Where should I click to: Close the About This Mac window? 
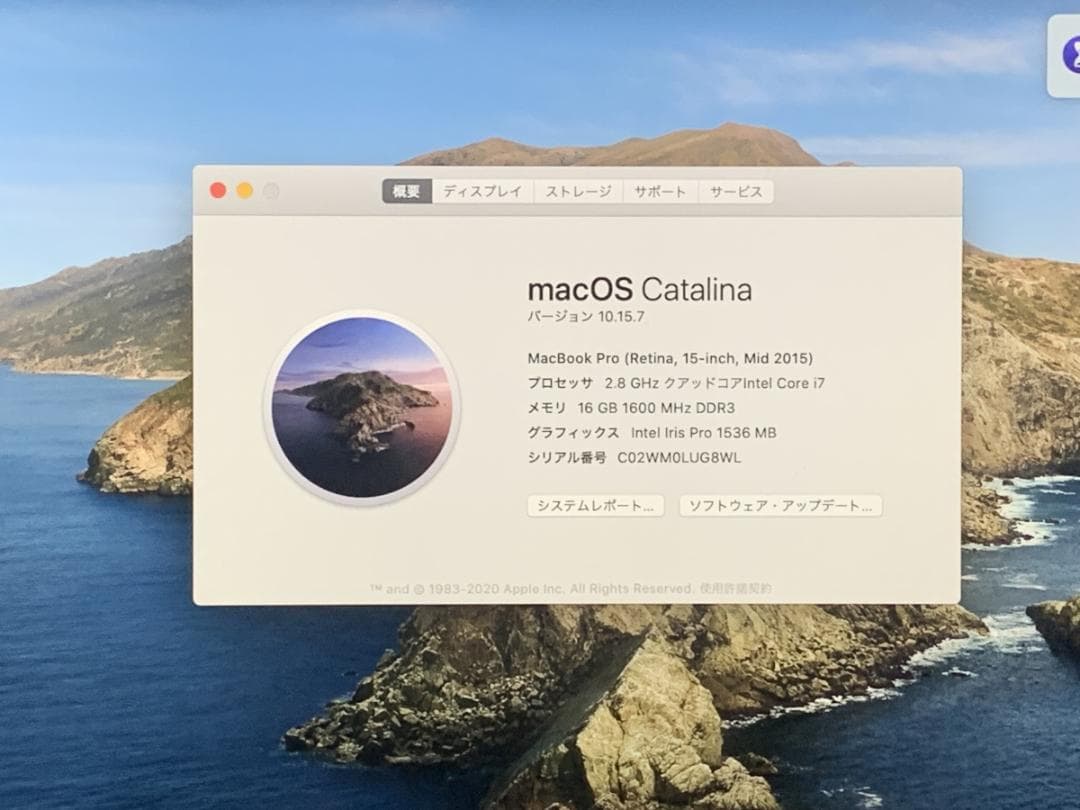pyautogui.click(x=217, y=189)
